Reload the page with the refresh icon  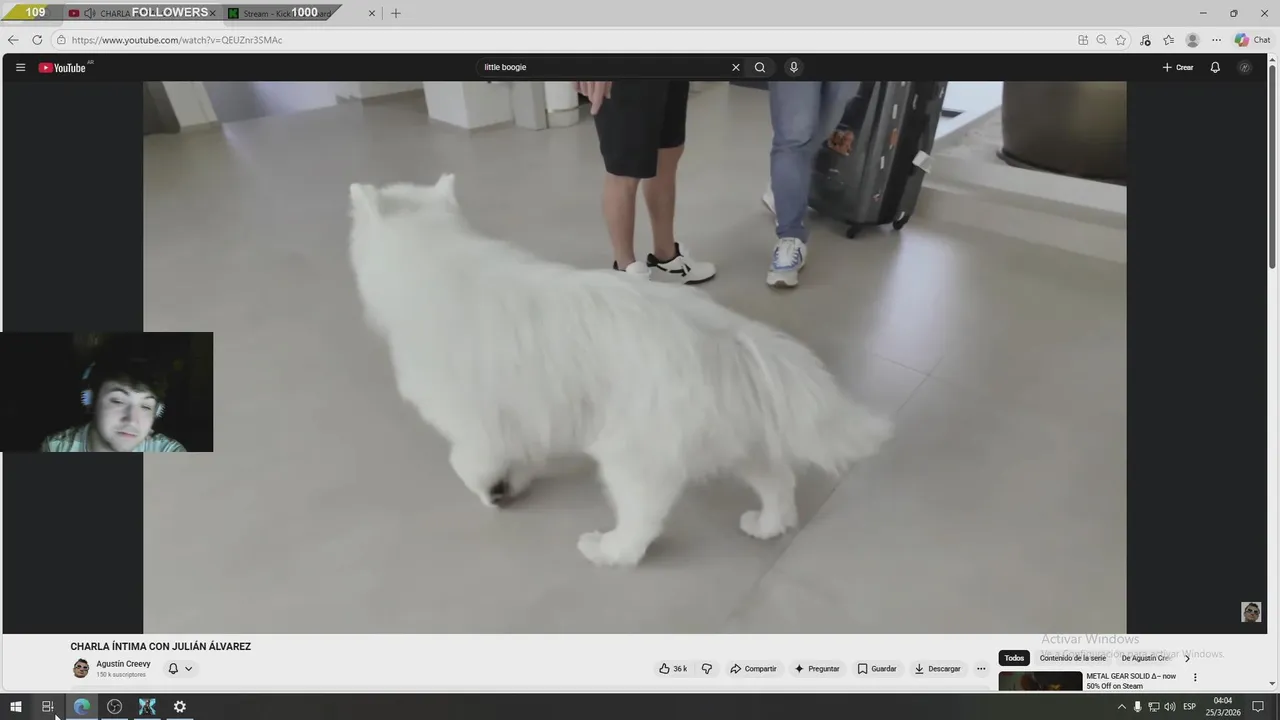(37, 40)
